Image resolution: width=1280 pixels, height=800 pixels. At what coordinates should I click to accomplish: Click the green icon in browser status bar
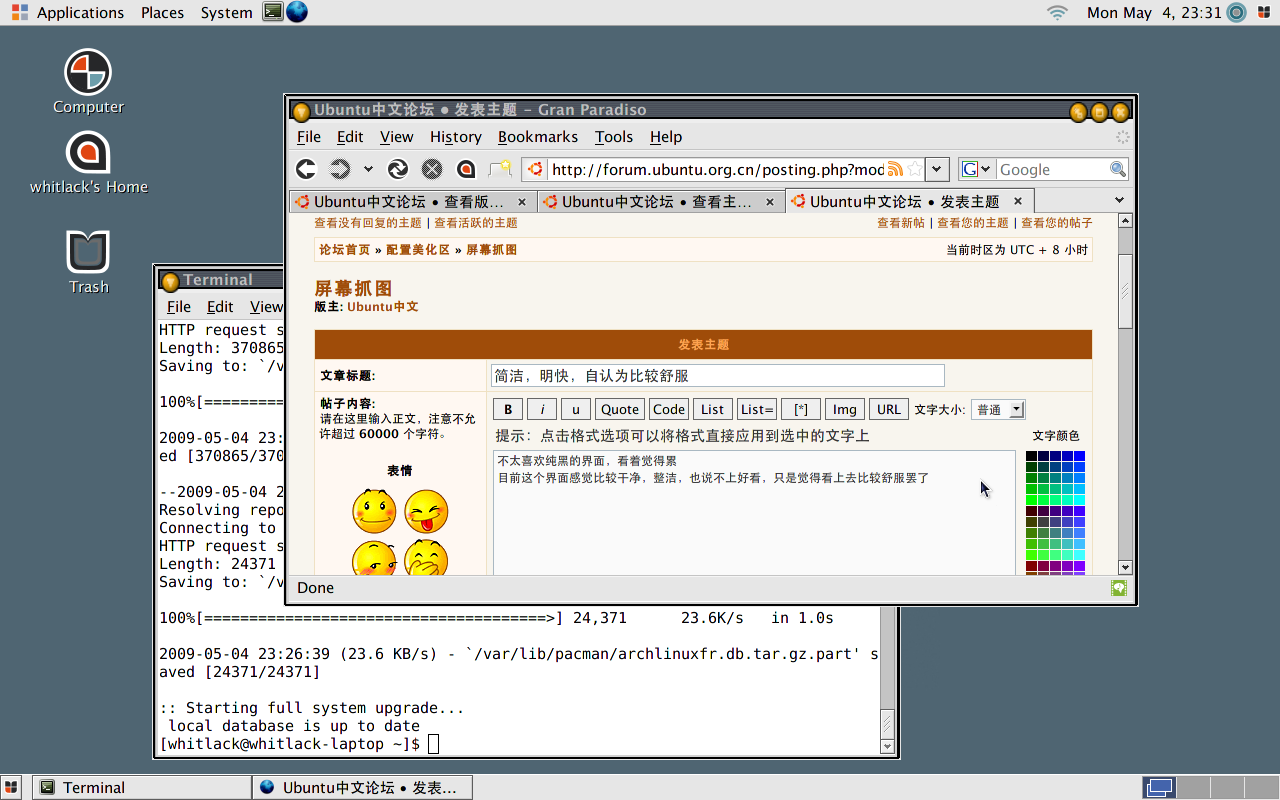pyautogui.click(x=1119, y=588)
